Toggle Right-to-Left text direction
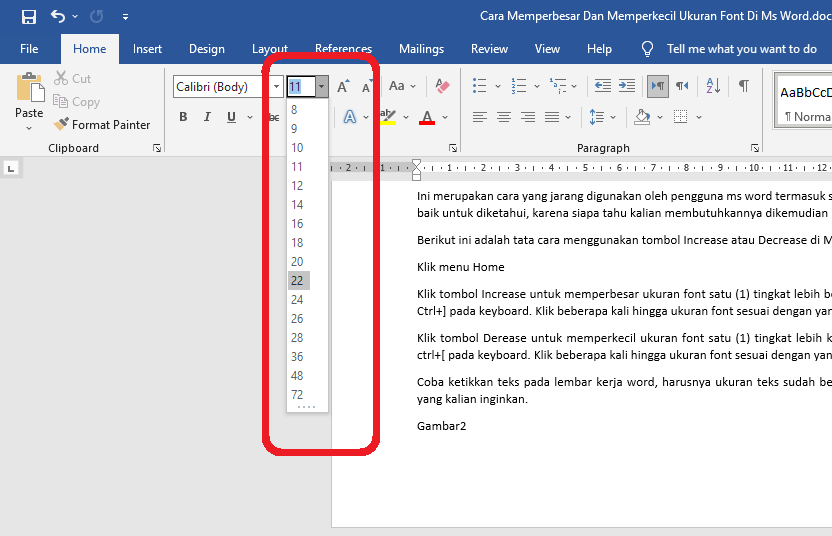Image resolution: width=832 pixels, height=536 pixels. click(682, 85)
